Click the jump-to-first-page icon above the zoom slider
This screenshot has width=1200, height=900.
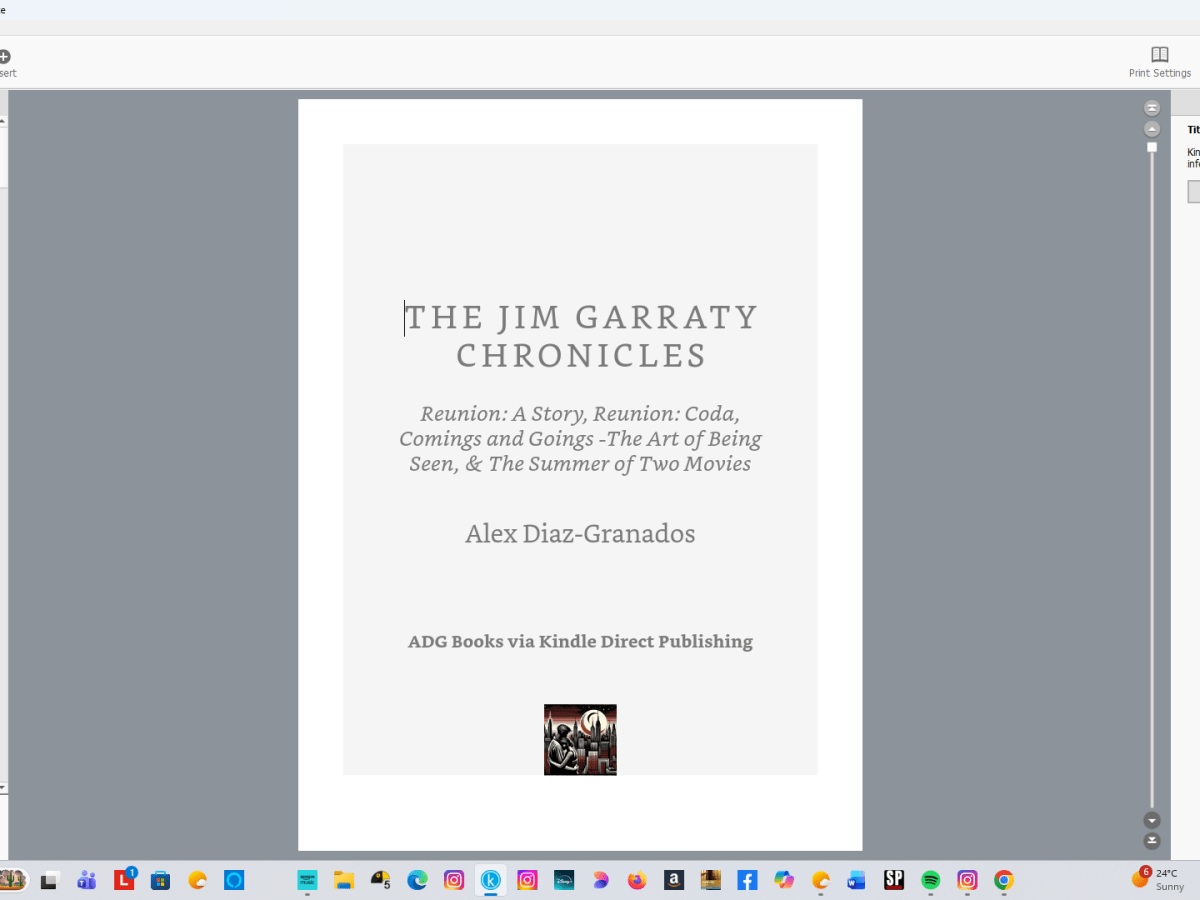coord(1152,107)
